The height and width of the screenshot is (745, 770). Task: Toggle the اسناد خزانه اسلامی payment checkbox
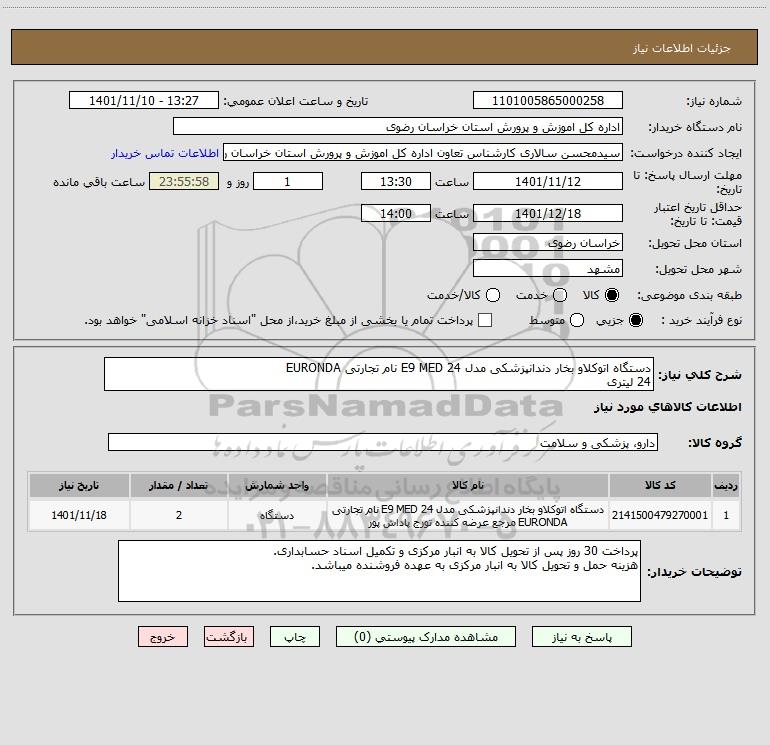[485, 320]
